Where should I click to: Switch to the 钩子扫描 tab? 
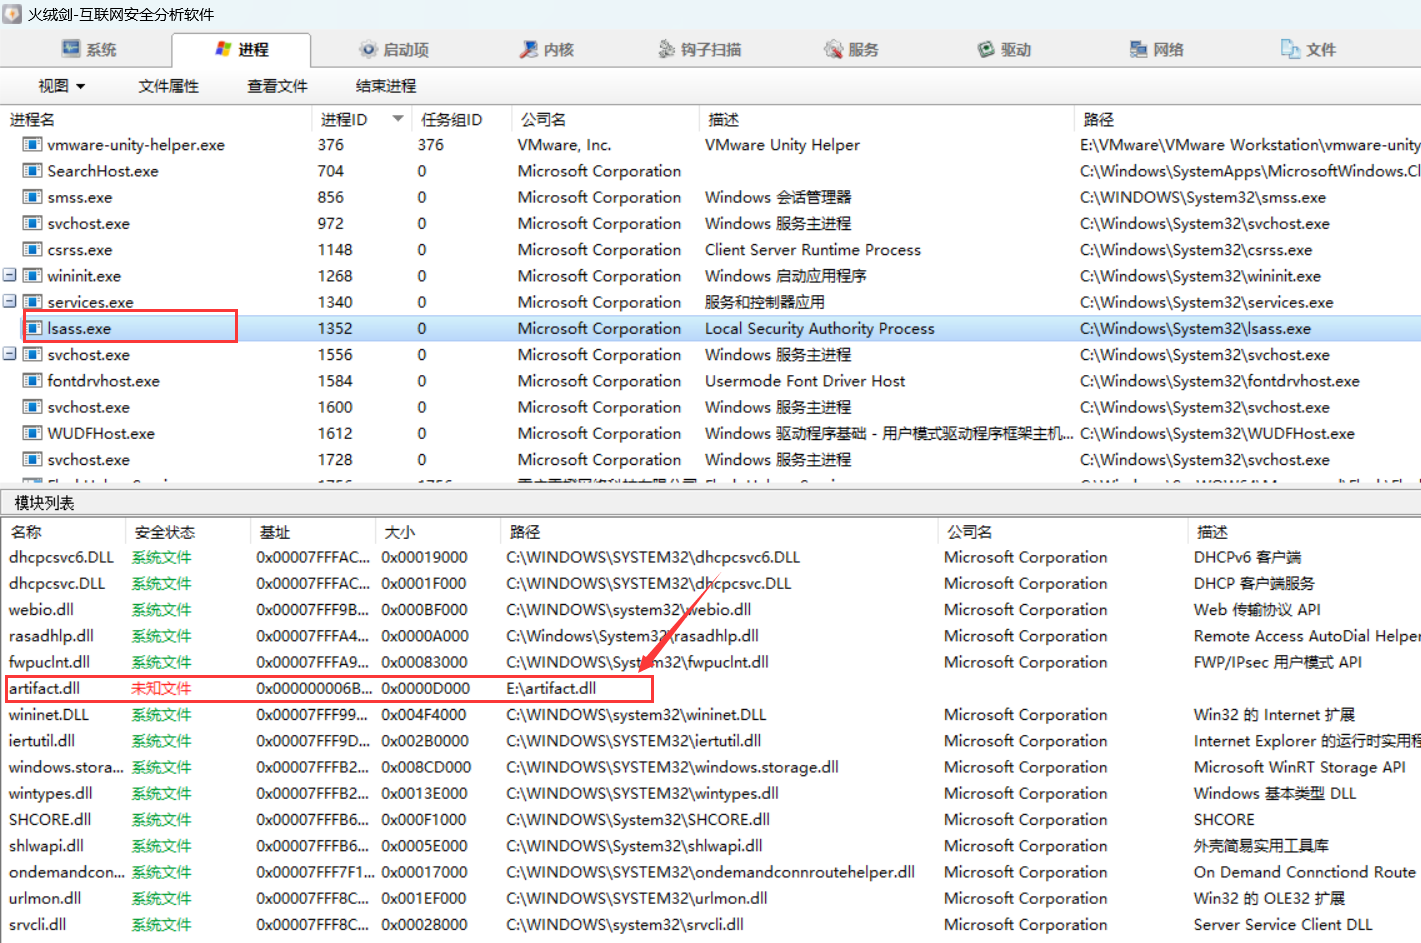click(x=700, y=49)
